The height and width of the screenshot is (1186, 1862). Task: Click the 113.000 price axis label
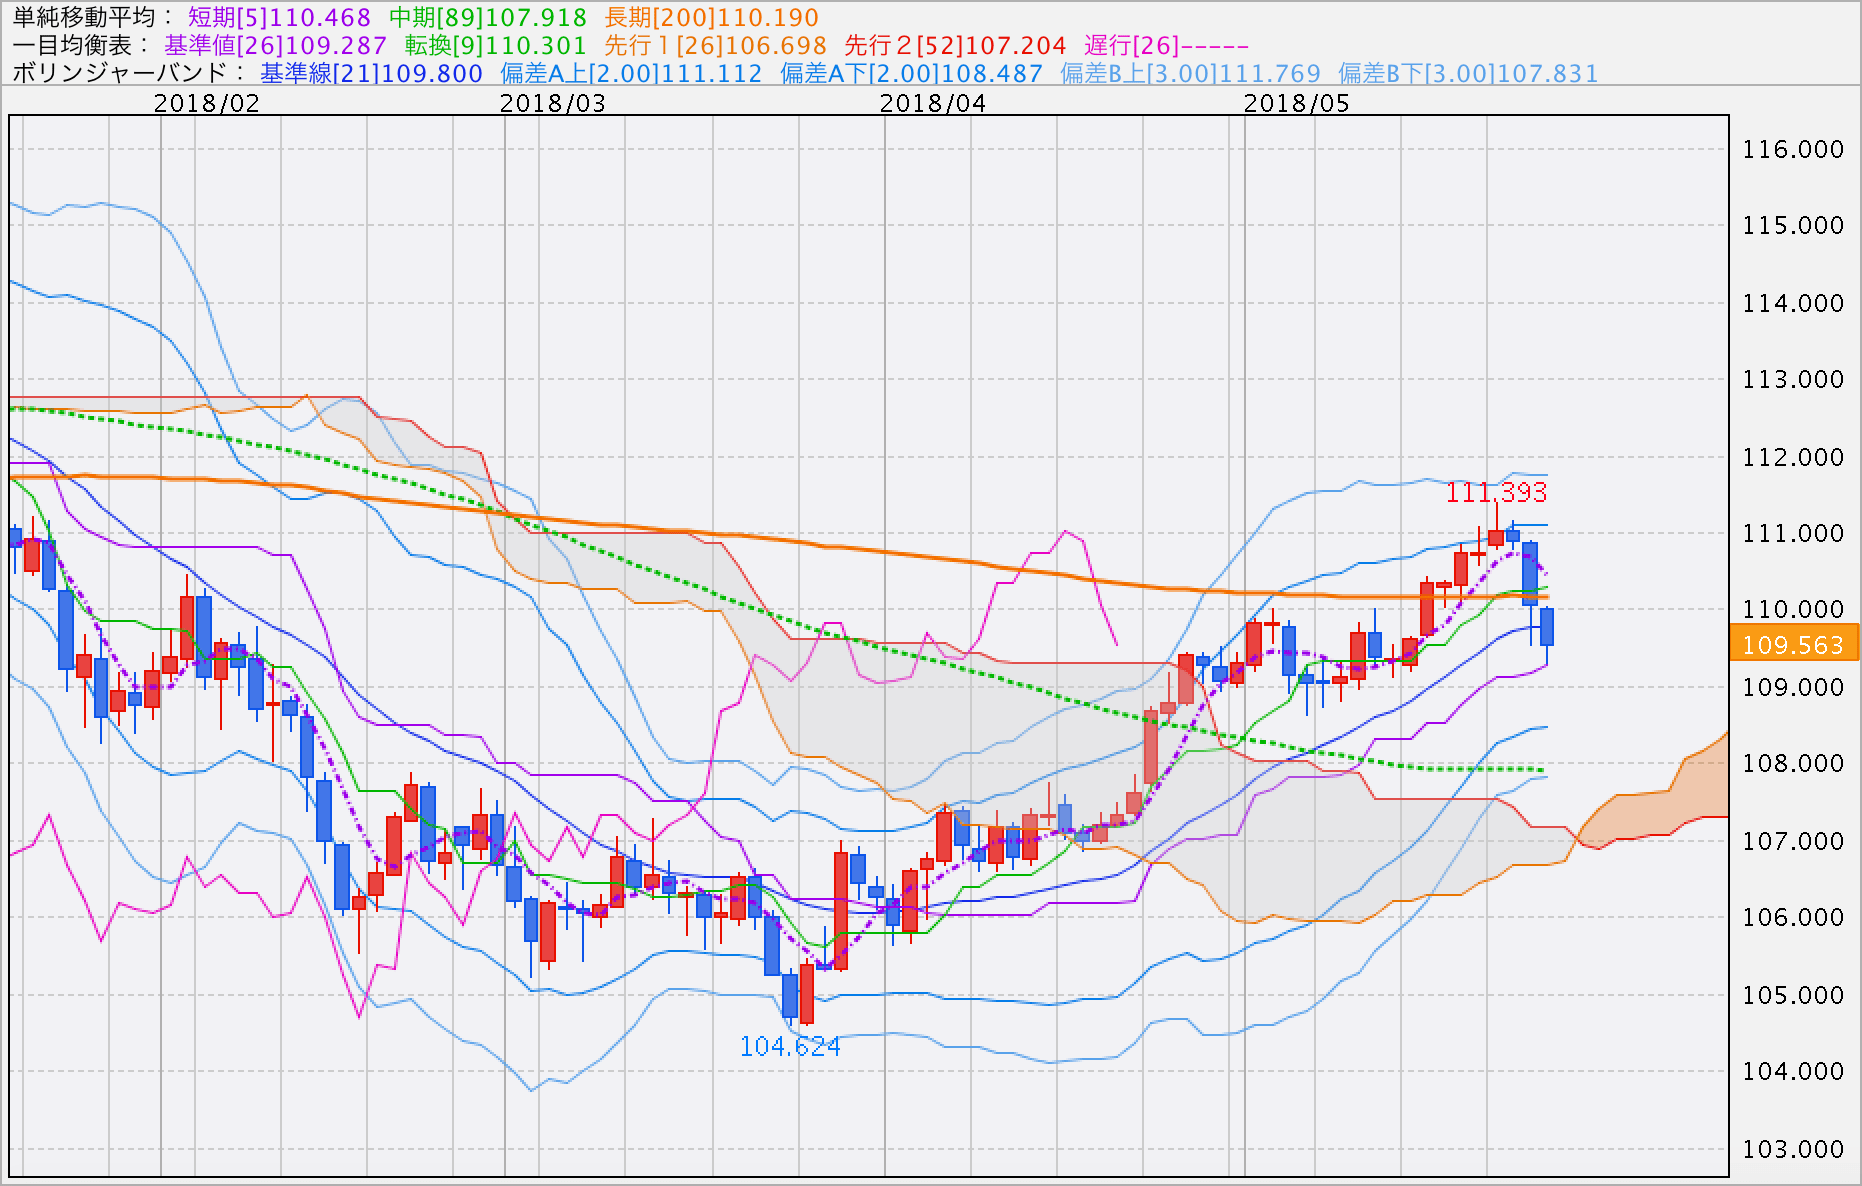click(x=1793, y=379)
